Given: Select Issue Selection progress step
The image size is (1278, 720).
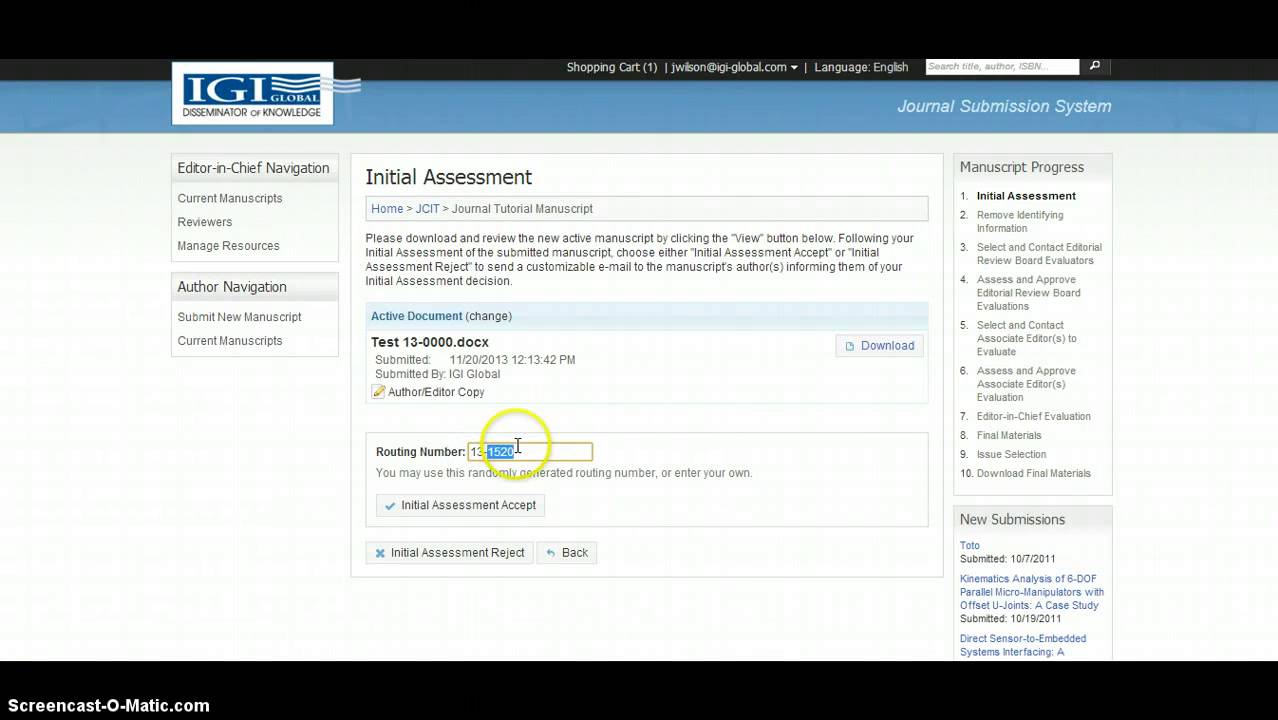Looking at the screenshot, I should (x=1011, y=455).
